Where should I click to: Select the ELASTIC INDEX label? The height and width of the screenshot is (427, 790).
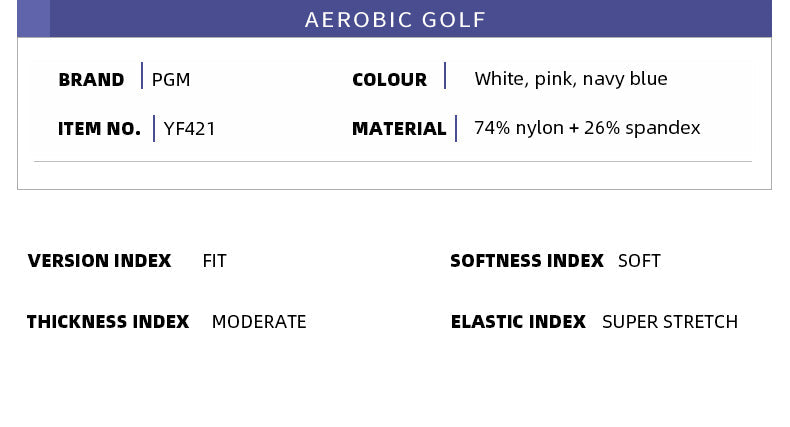click(518, 322)
